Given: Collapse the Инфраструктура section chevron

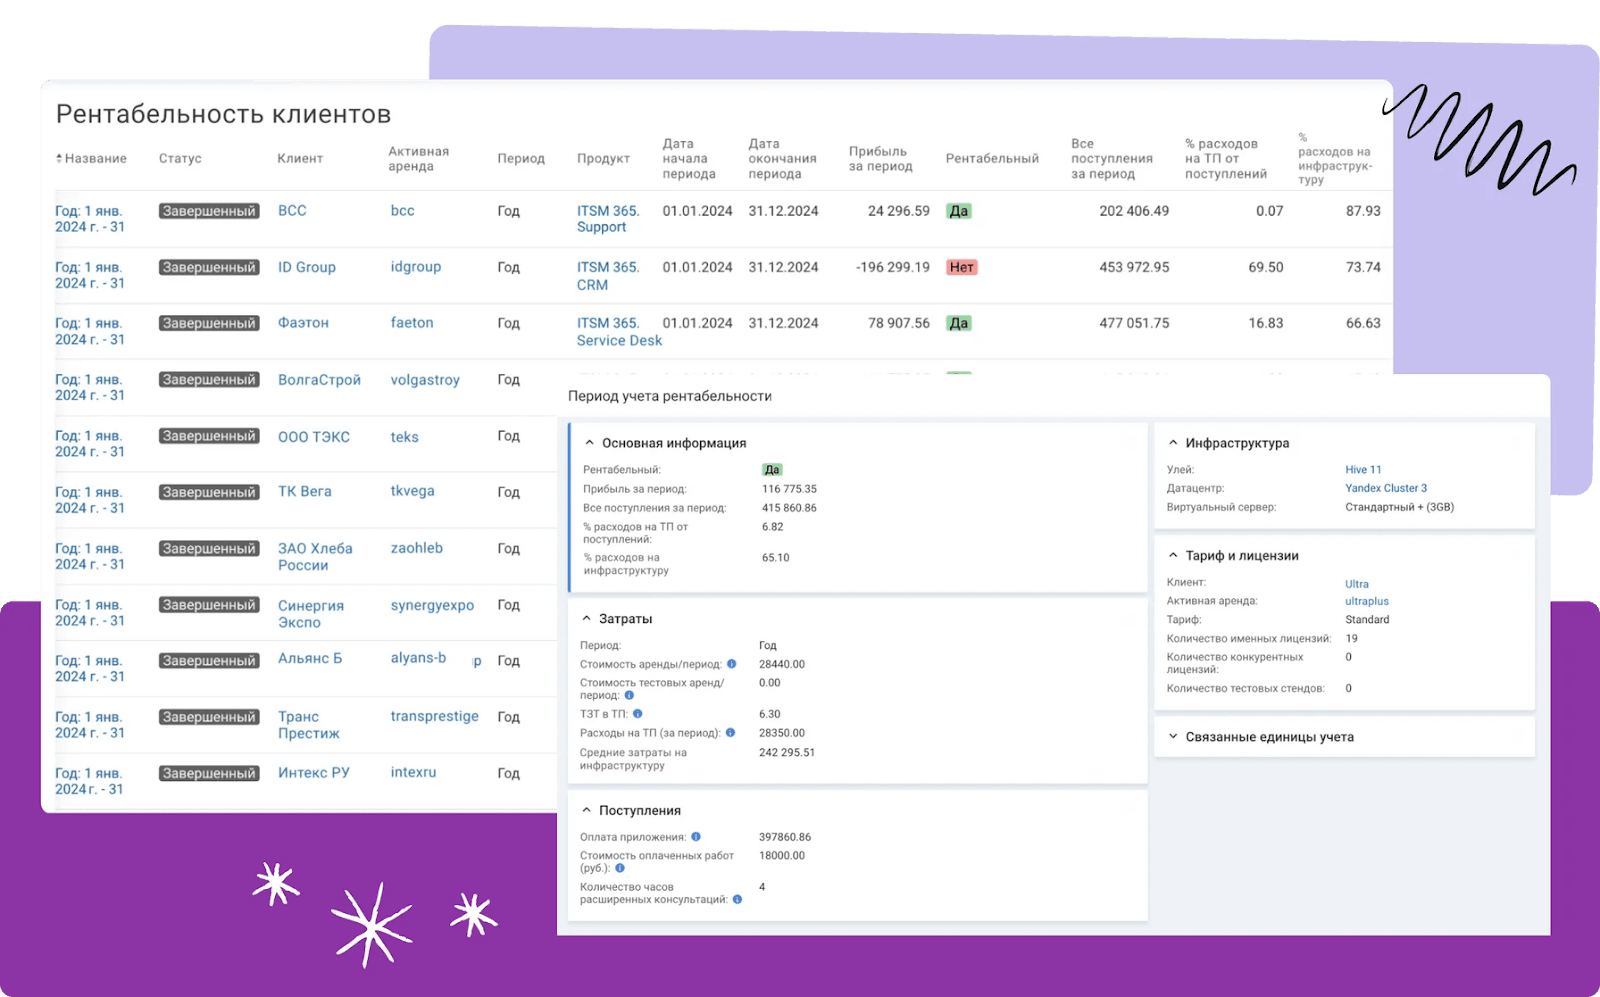Looking at the screenshot, I should pos(1173,443).
